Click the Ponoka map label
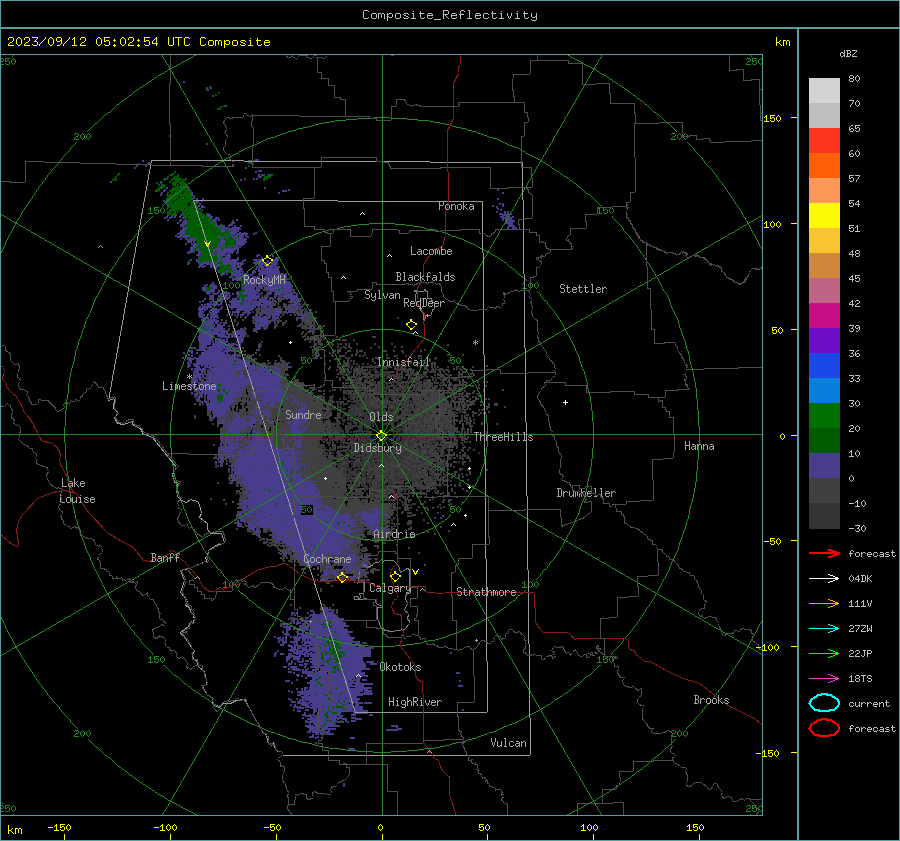The width and height of the screenshot is (900, 841). pyautogui.click(x=456, y=206)
